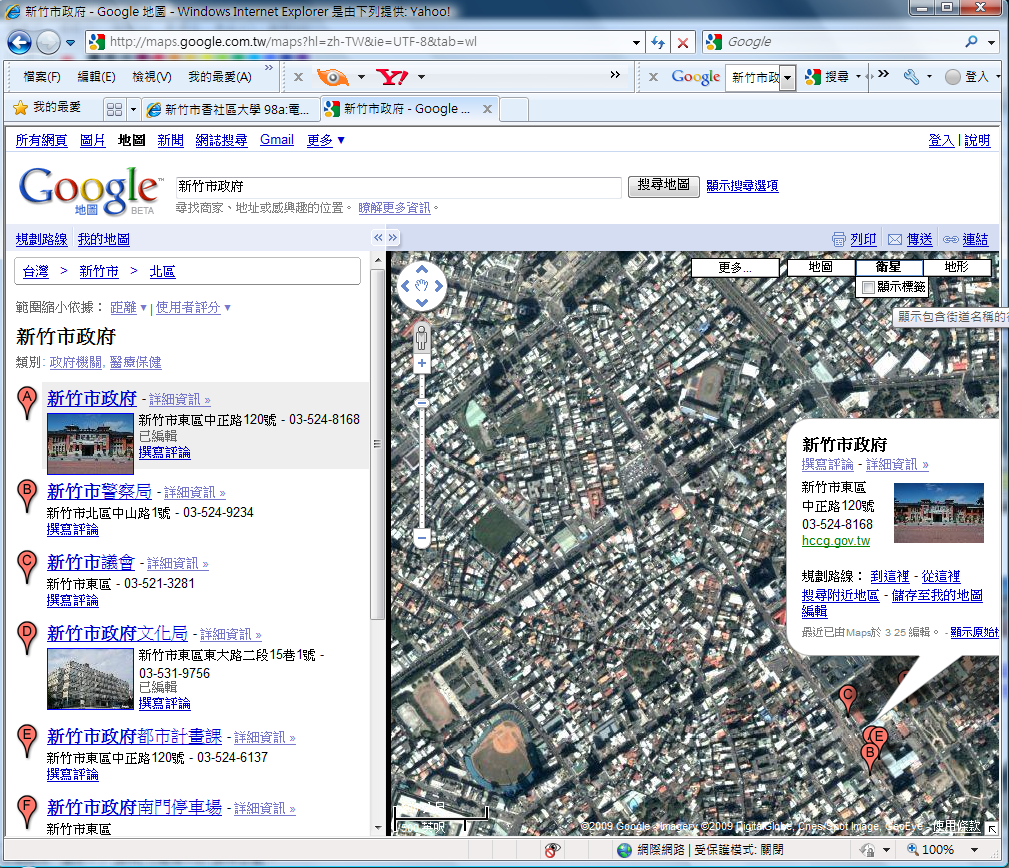Switch the map to 地圖 view
Image resolution: width=1009 pixels, height=868 pixels.
(x=820, y=267)
